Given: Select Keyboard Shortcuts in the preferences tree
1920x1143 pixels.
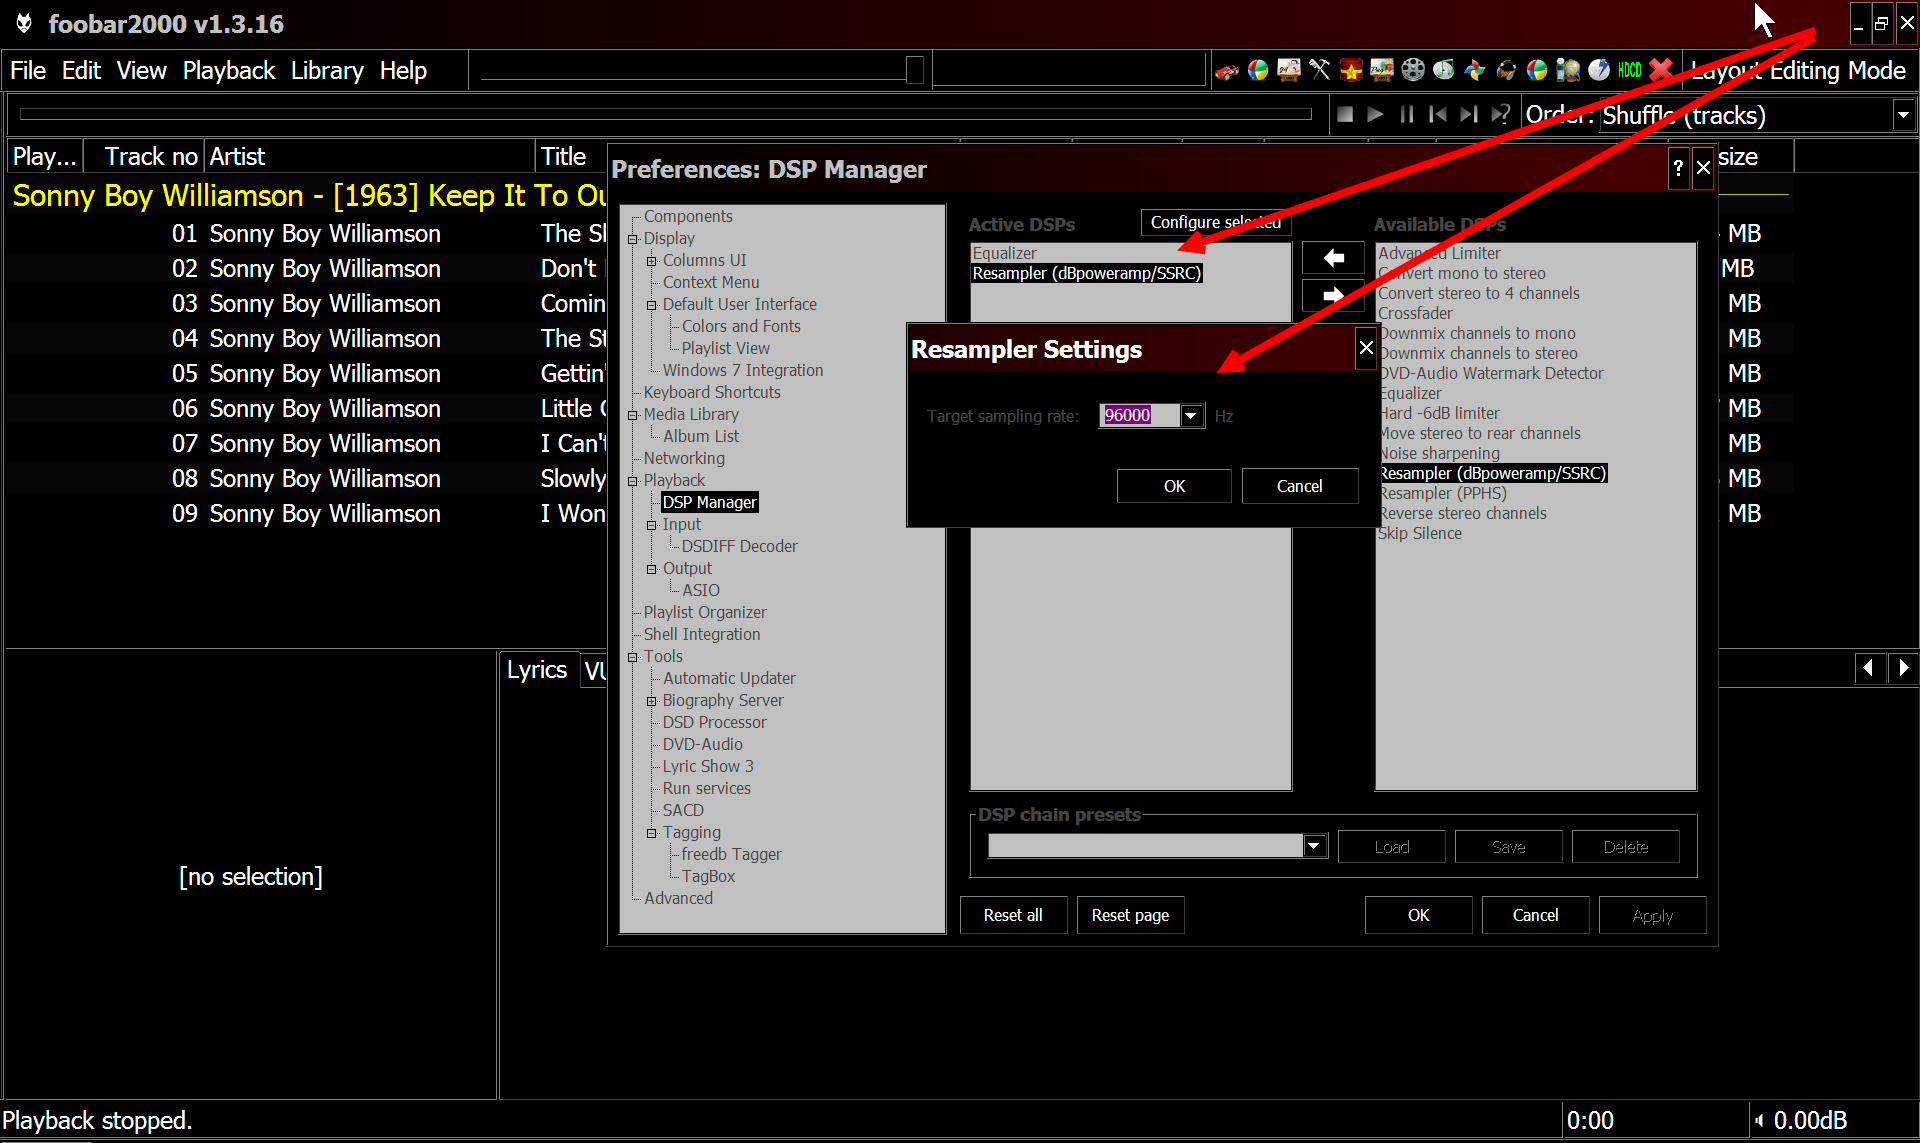Looking at the screenshot, I should point(712,392).
